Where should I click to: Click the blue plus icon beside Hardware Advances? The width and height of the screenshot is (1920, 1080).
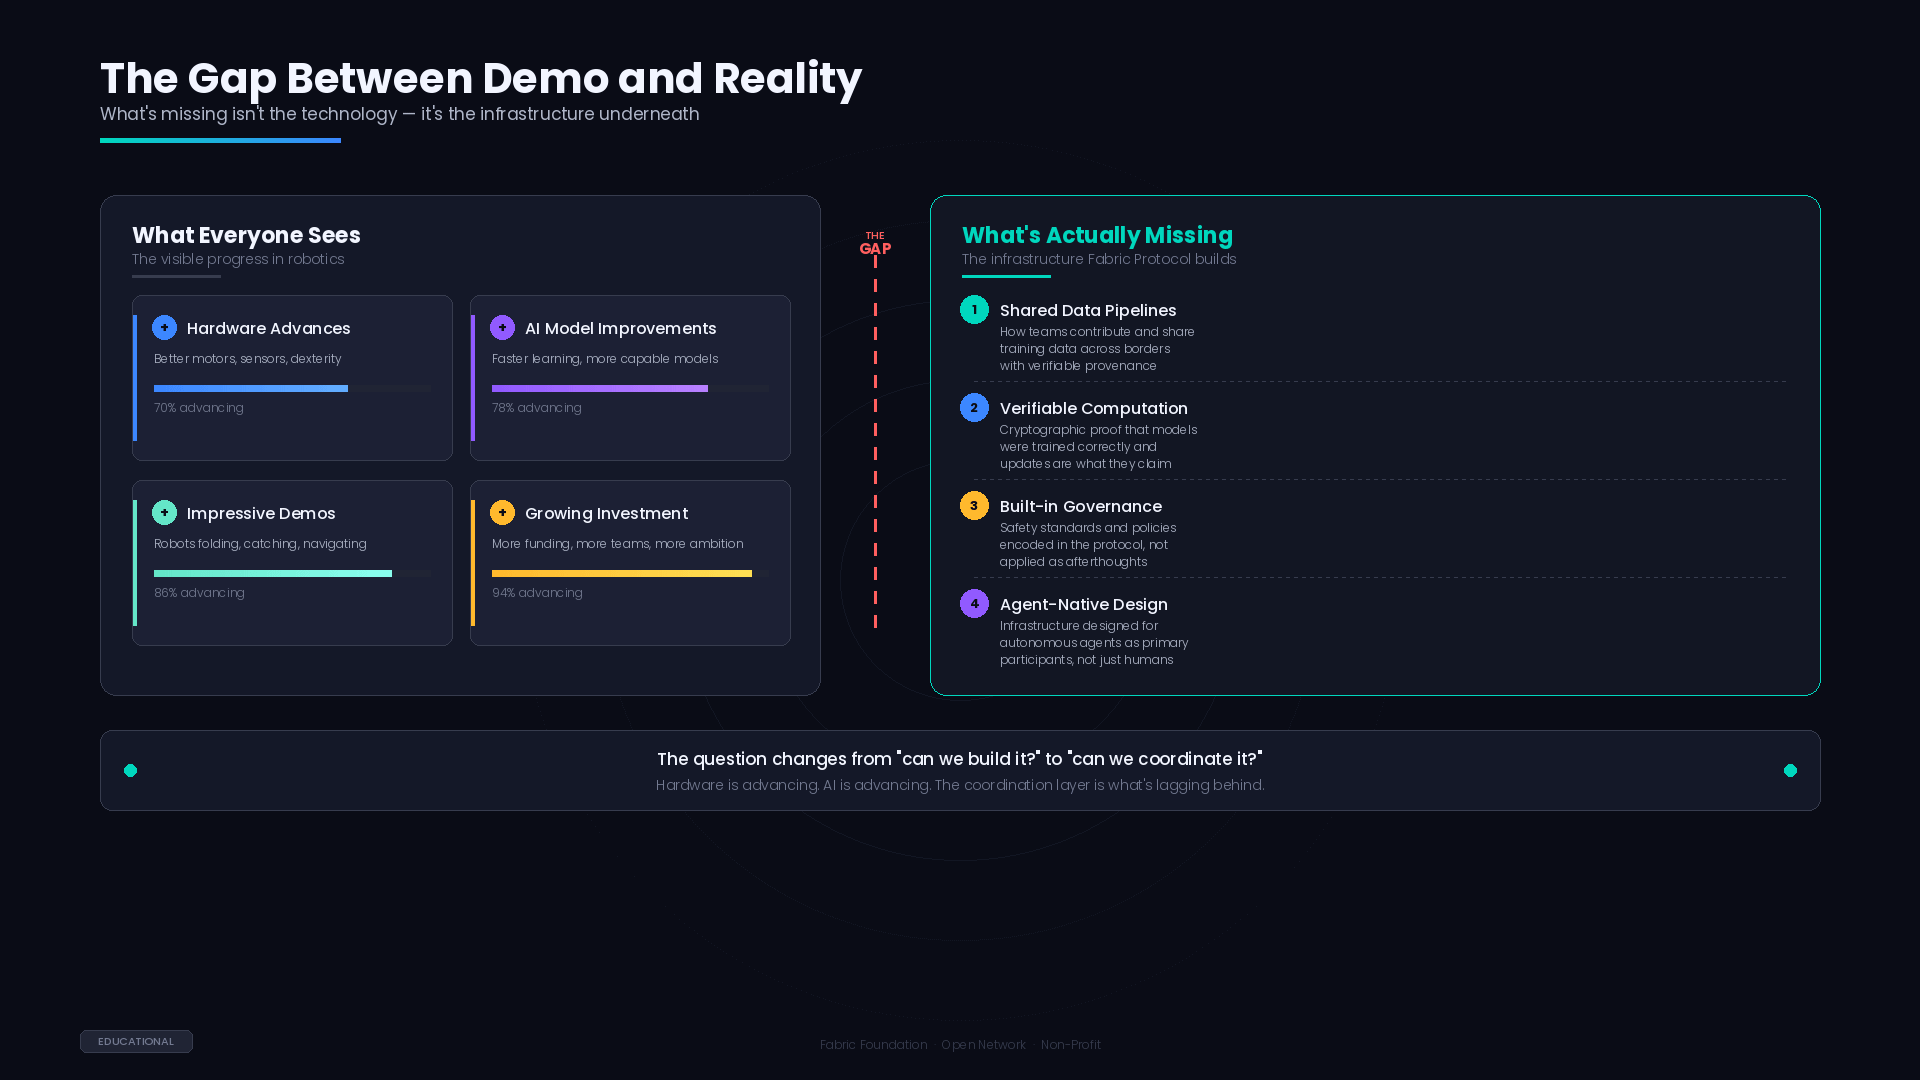164,328
